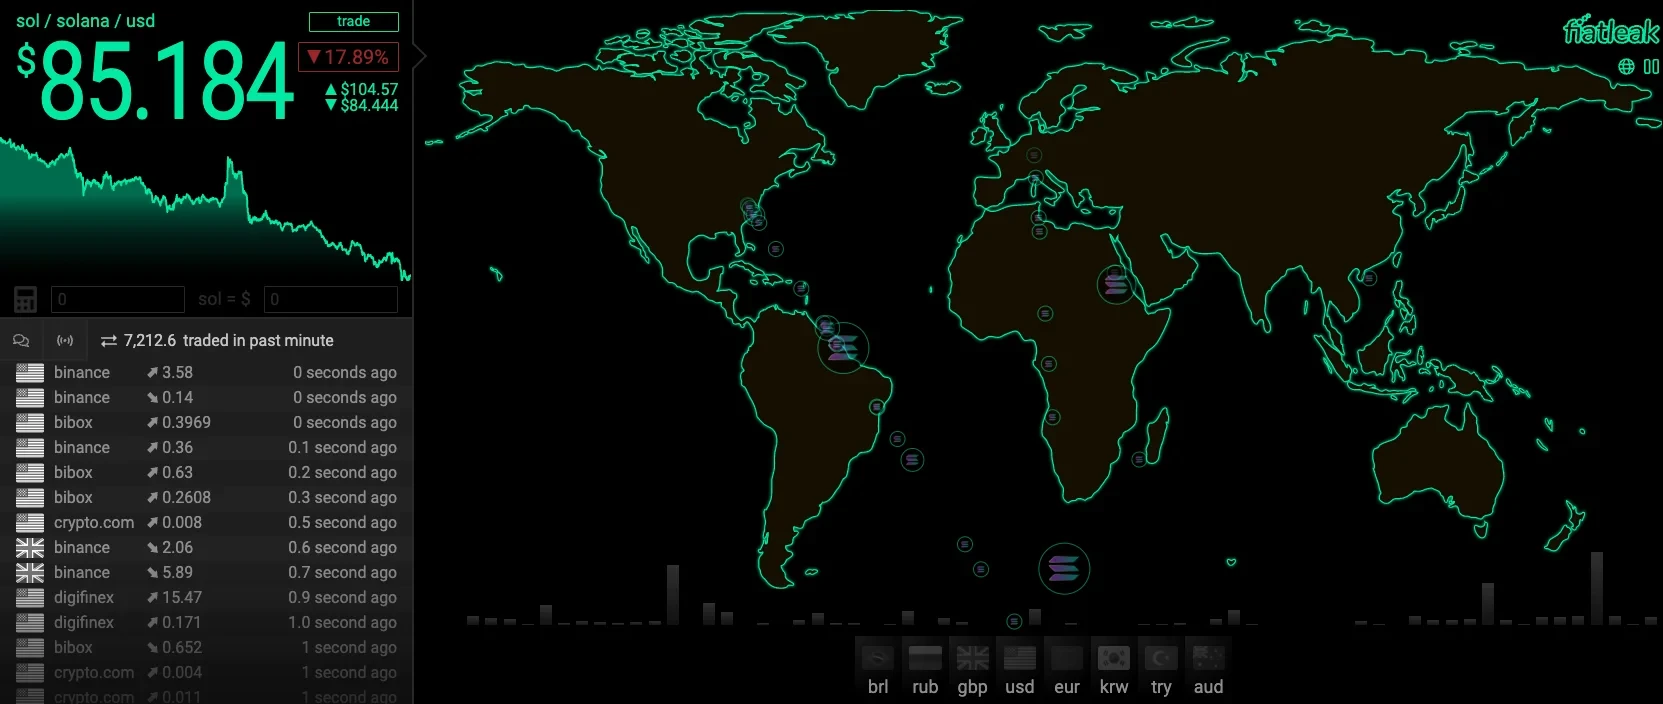Open the chat bubbles icon
The height and width of the screenshot is (704, 1663).
coord(21,341)
